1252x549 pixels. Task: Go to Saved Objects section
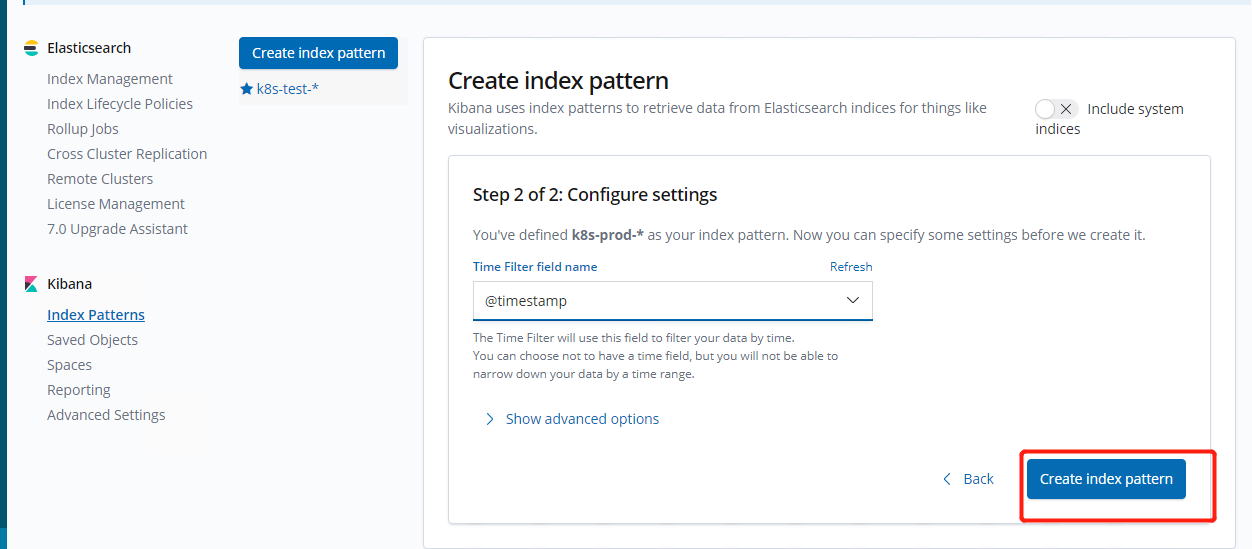coord(92,340)
